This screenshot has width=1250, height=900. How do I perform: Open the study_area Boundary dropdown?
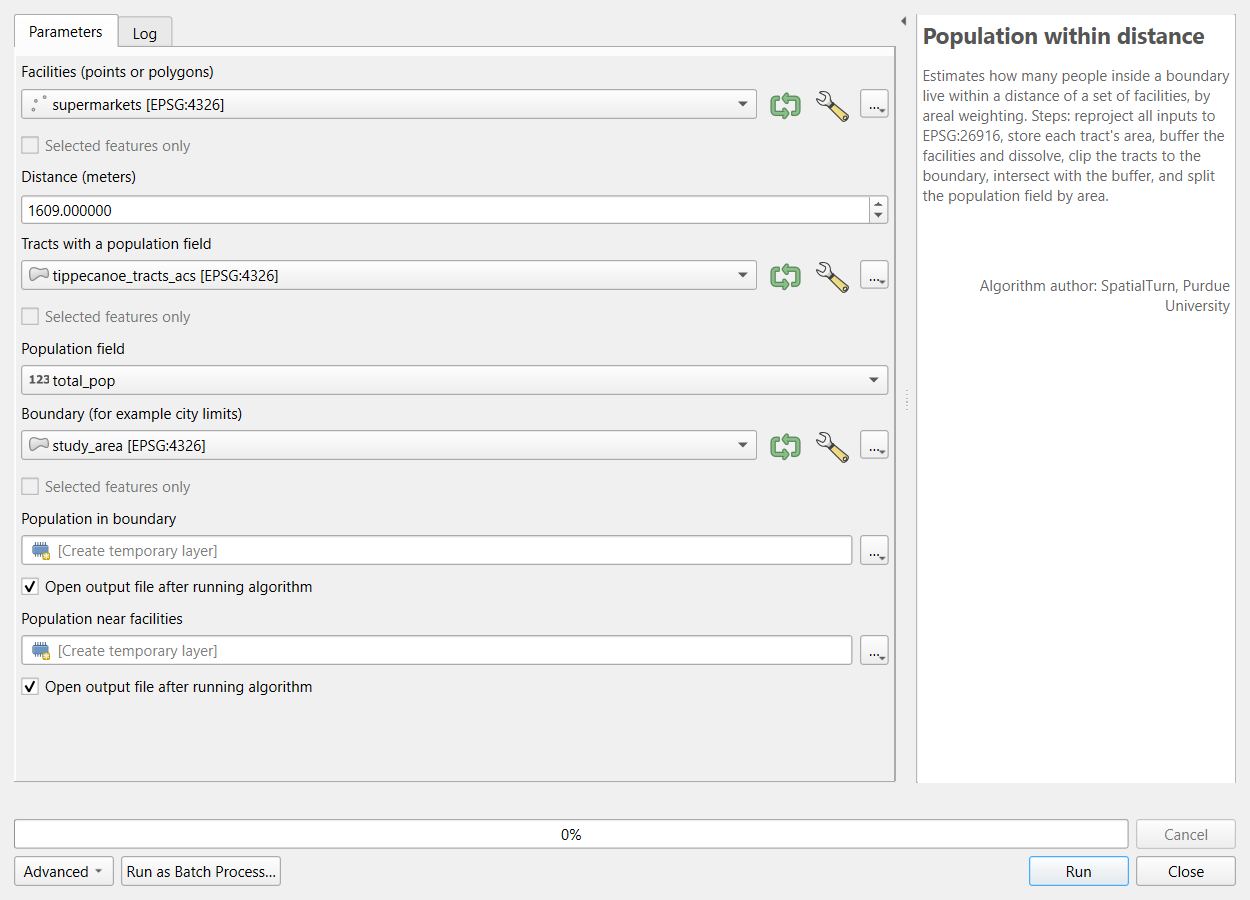tap(389, 446)
